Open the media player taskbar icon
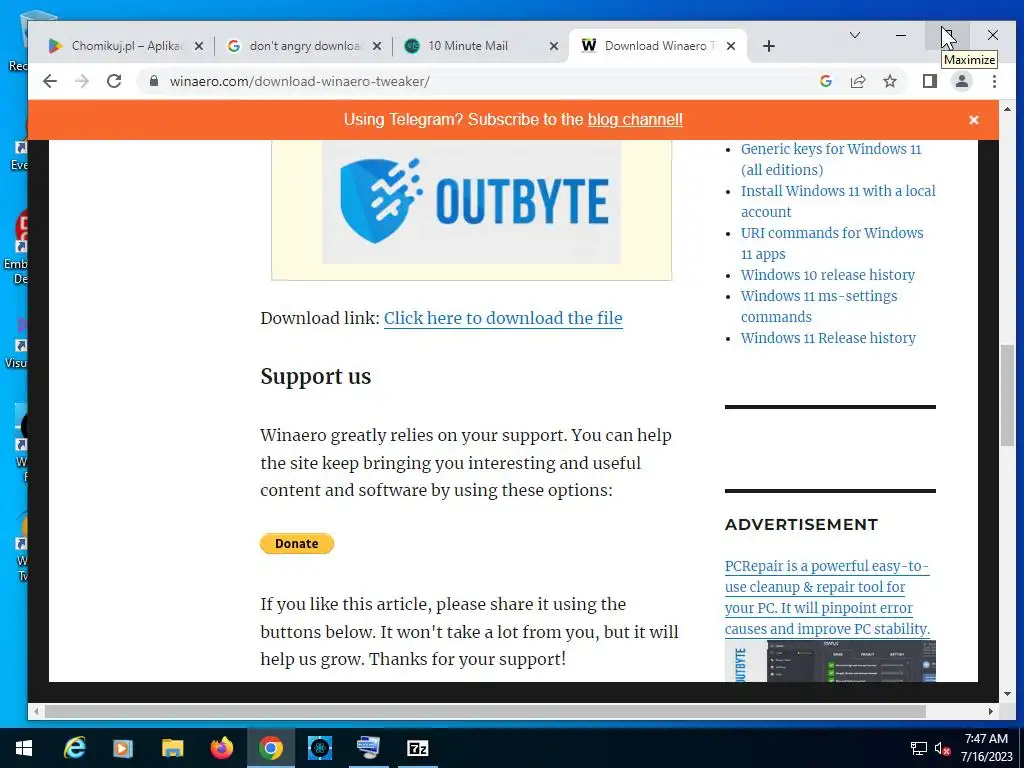This screenshot has width=1024, height=768. click(x=123, y=748)
